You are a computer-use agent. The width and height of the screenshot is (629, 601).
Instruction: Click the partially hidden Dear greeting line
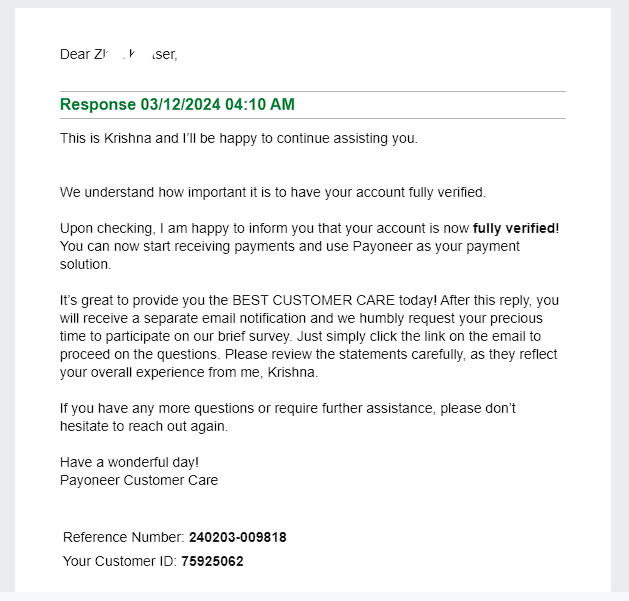[118, 54]
